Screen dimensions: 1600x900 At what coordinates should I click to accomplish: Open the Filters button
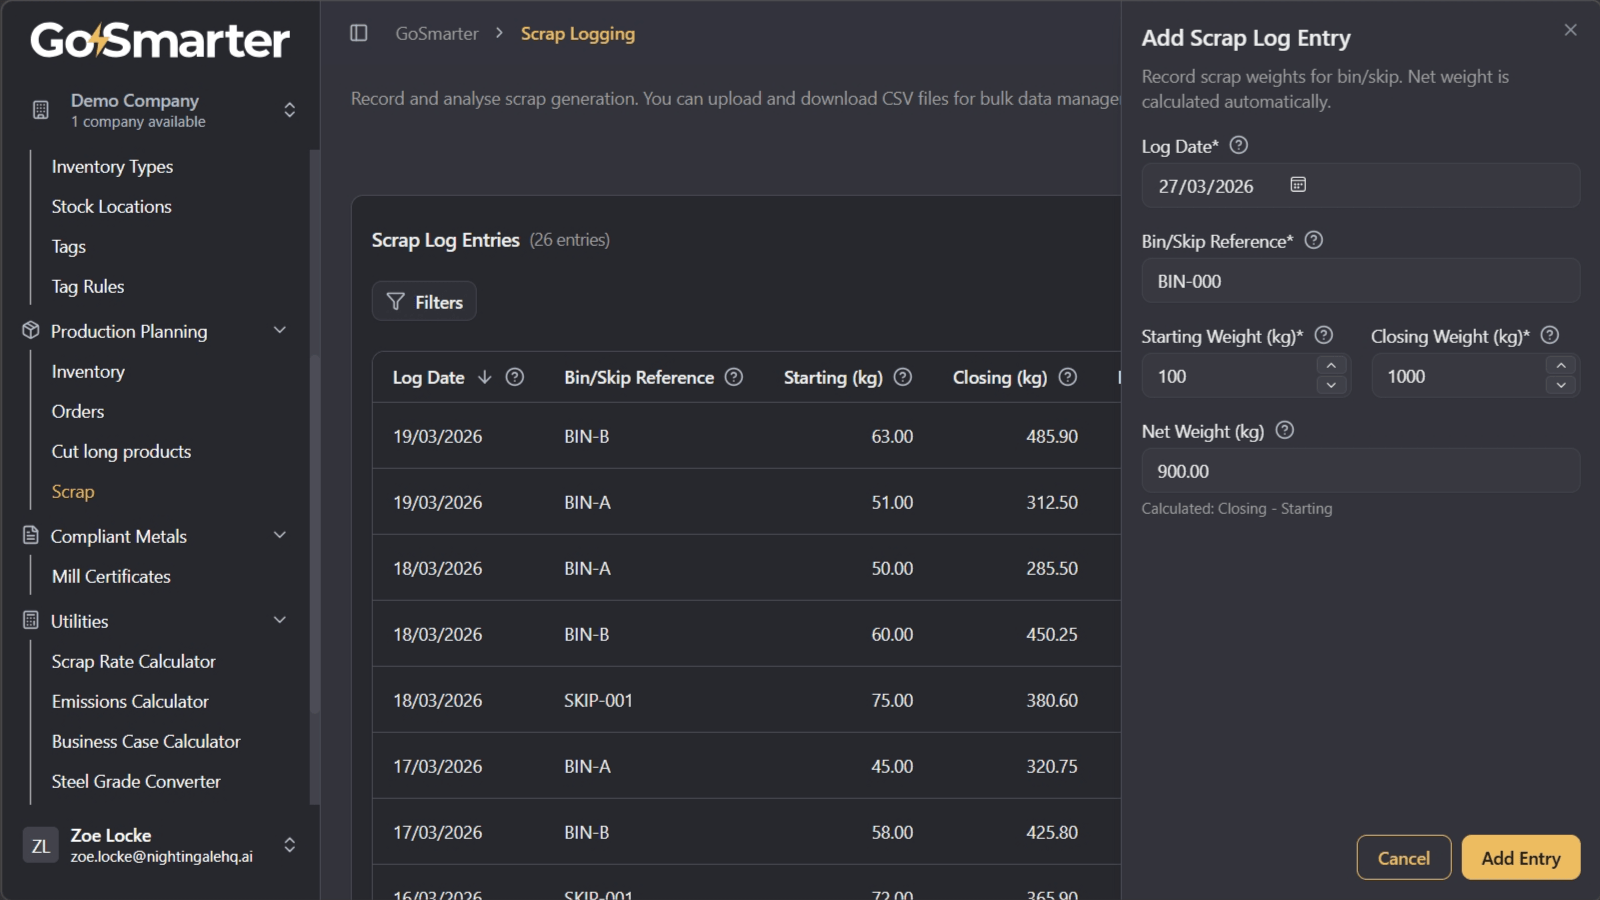click(424, 302)
